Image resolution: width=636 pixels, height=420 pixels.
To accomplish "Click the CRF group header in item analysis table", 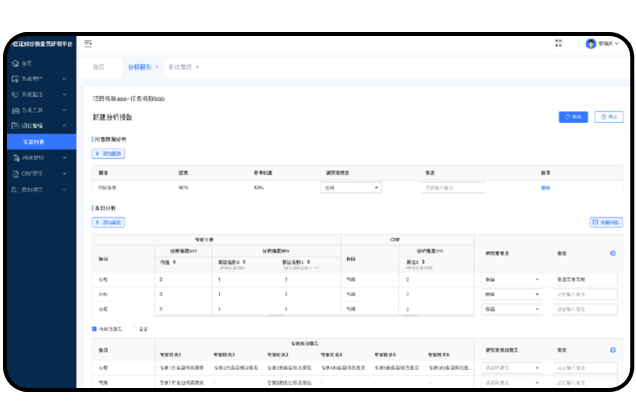I will [x=395, y=240].
